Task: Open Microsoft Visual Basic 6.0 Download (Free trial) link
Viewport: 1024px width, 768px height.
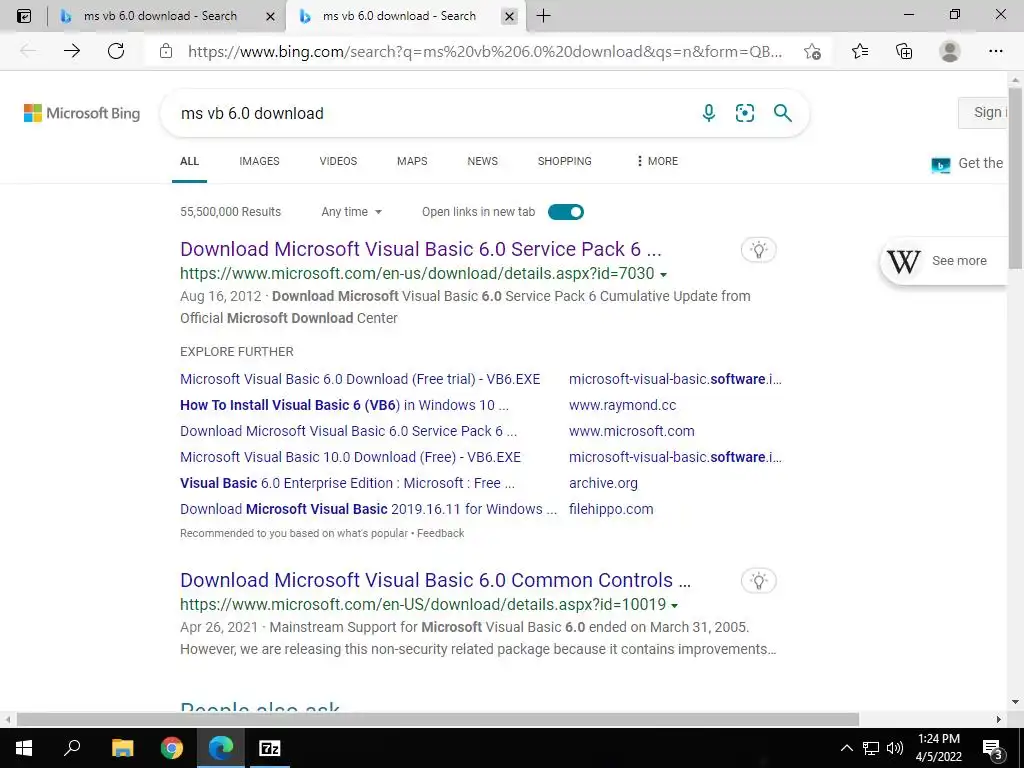Action: (360, 379)
